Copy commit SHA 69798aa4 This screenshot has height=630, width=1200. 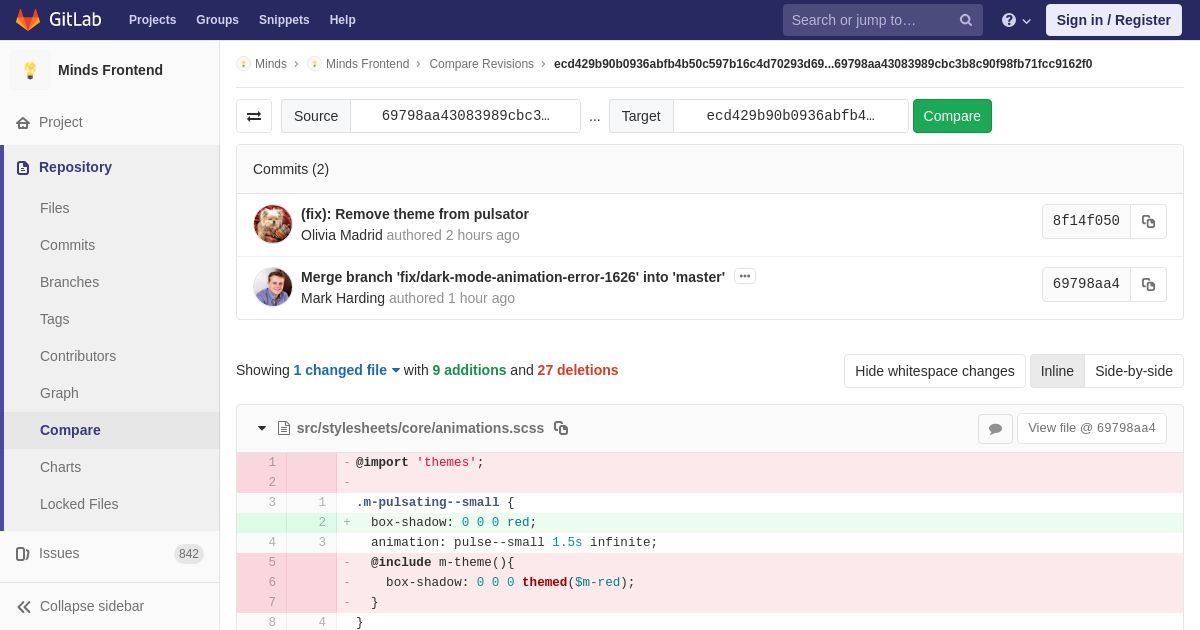tap(1148, 285)
